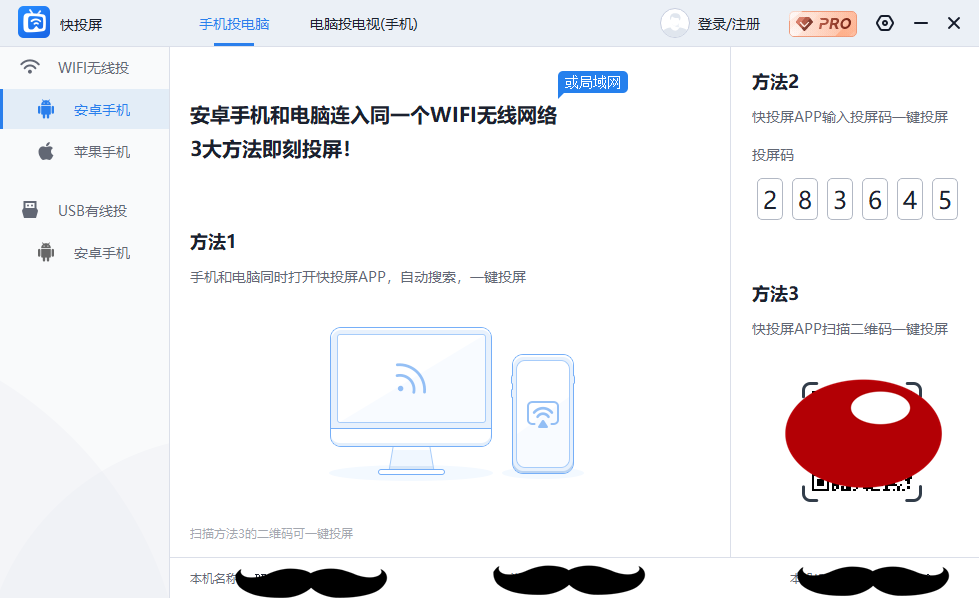Choose the Android robot icon under USB有线投
The width and height of the screenshot is (979, 598).
point(46,252)
